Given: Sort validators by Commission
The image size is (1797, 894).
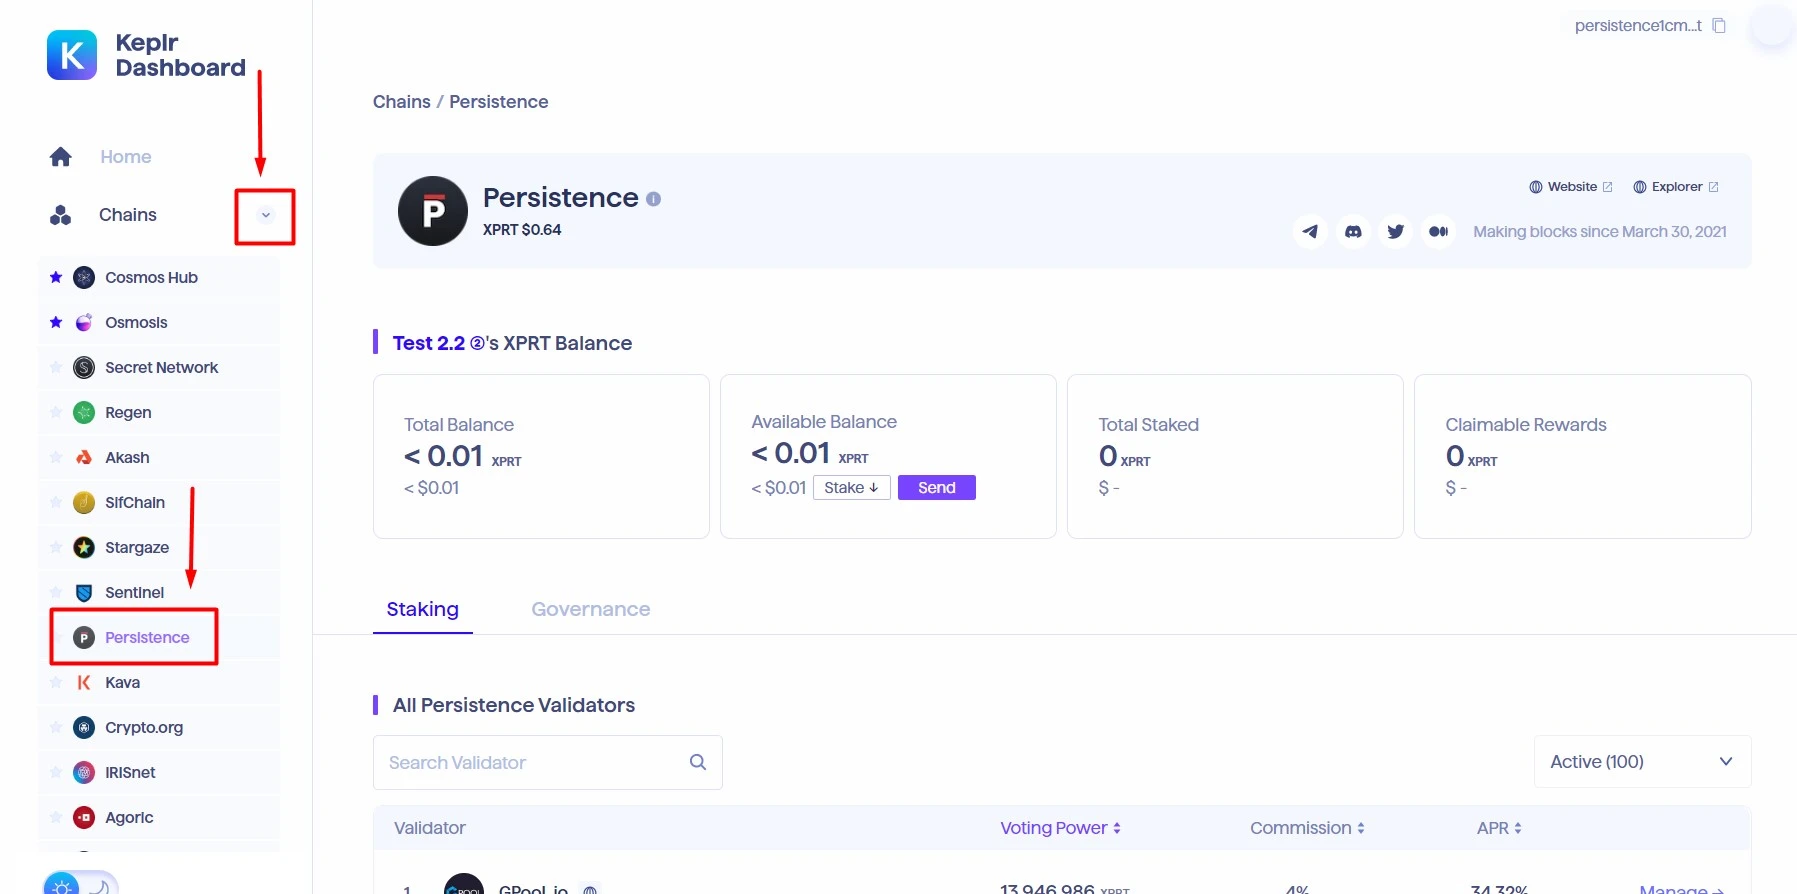Looking at the screenshot, I should [x=1307, y=828].
